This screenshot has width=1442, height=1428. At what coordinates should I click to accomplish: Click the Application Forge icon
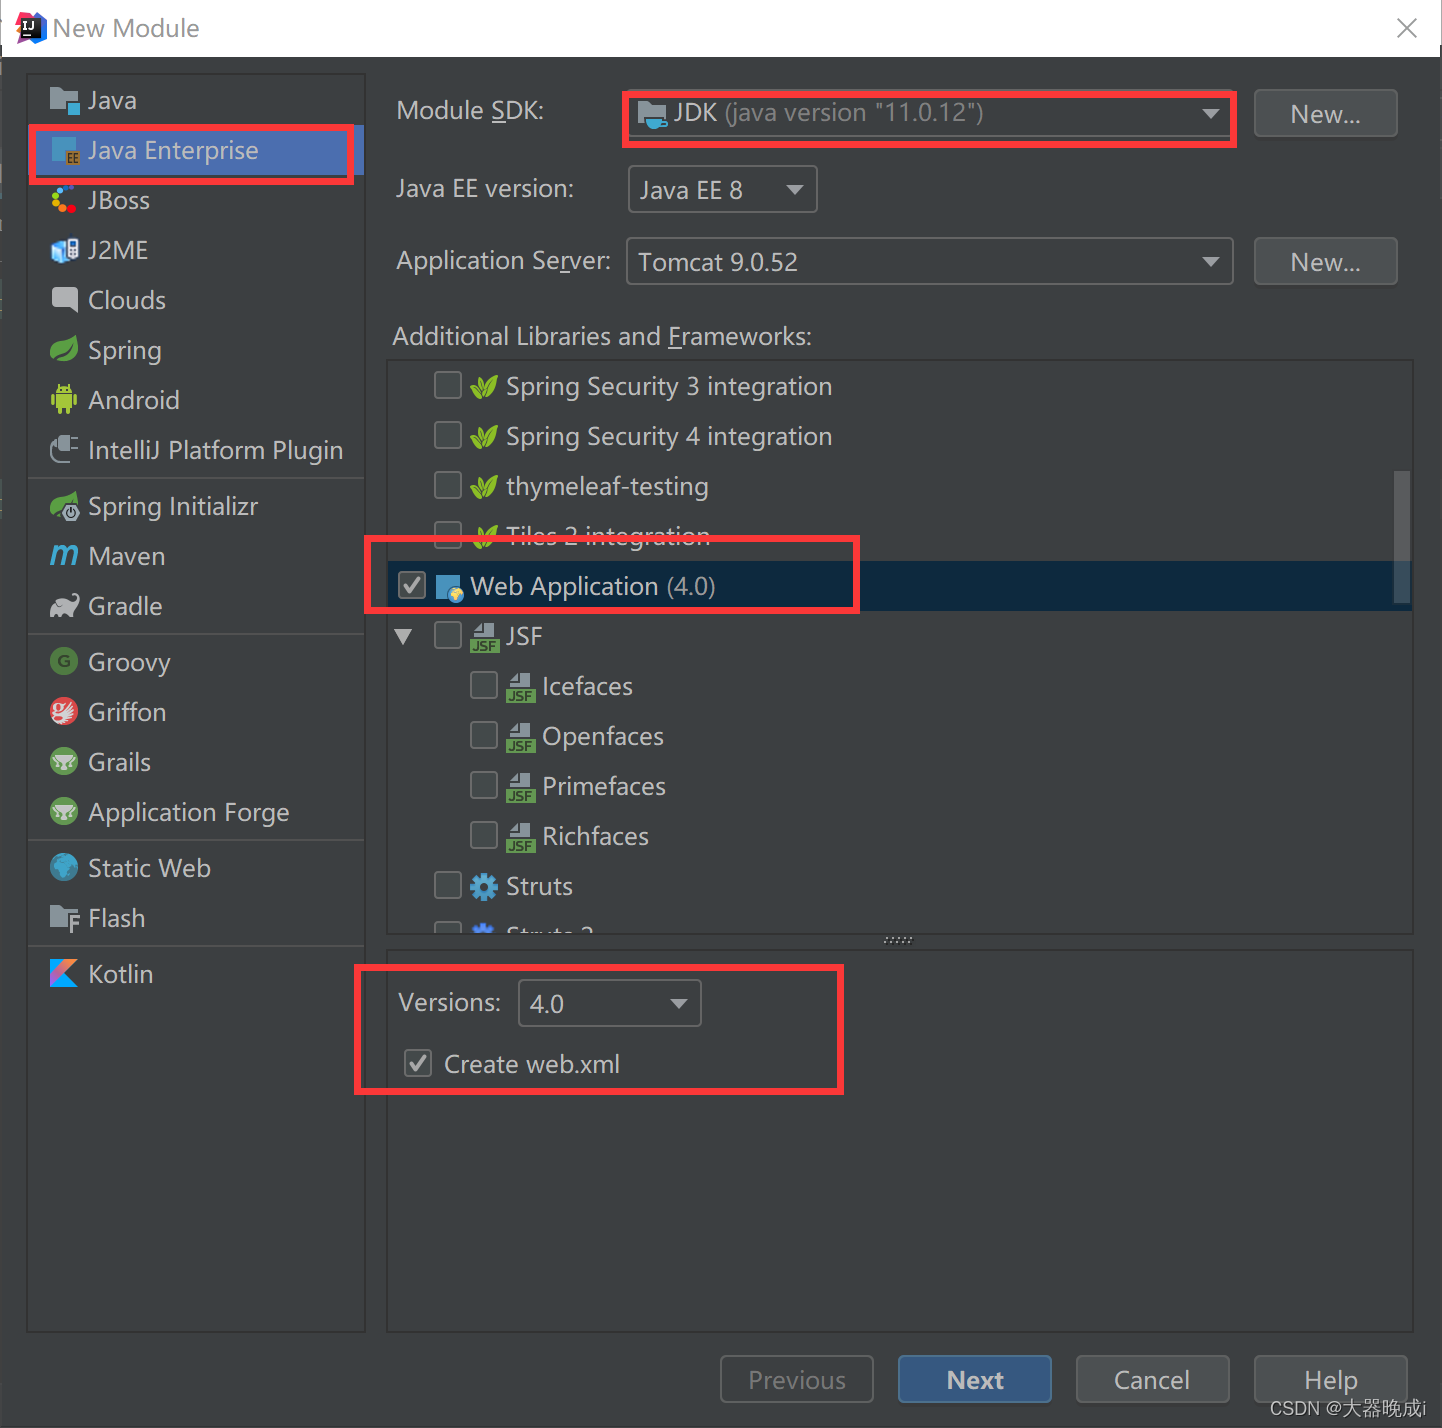[x=65, y=812]
